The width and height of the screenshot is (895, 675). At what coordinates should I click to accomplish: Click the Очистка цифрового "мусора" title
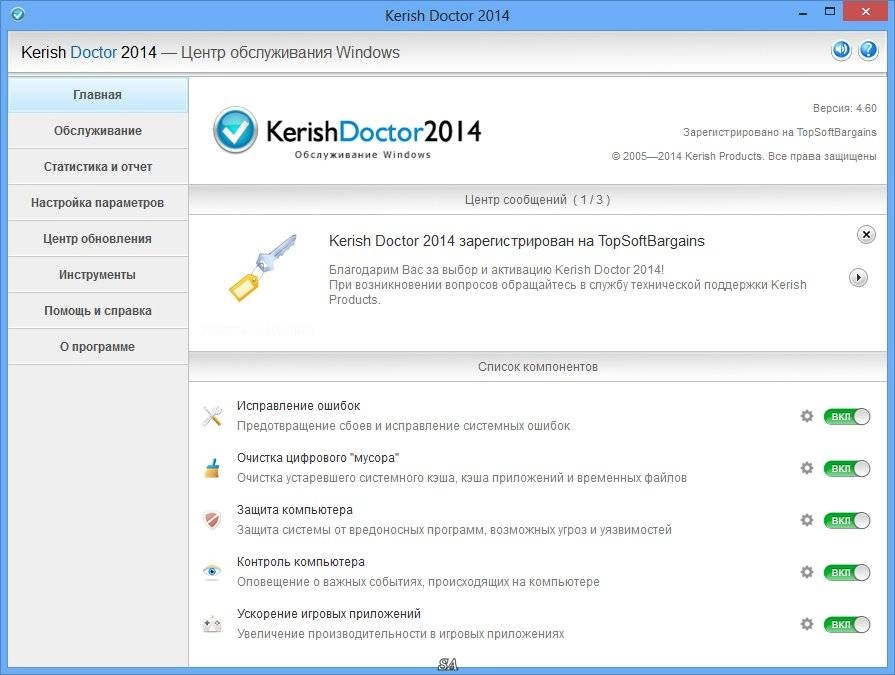tap(318, 458)
